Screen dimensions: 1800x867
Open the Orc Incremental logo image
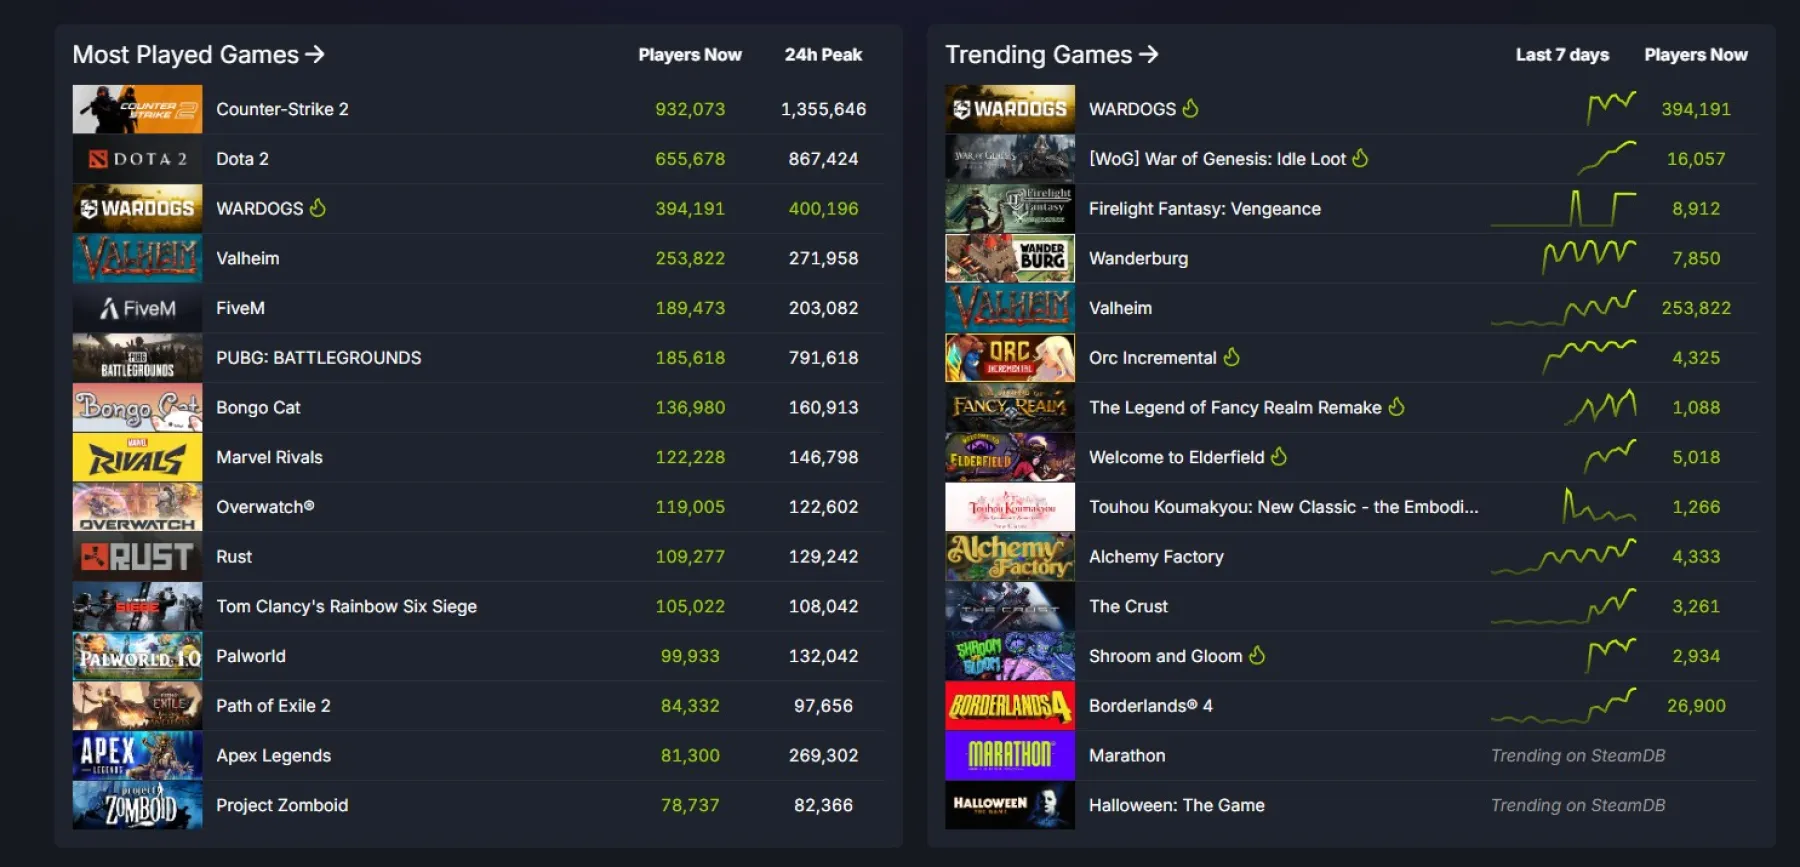pyautogui.click(x=1010, y=358)
